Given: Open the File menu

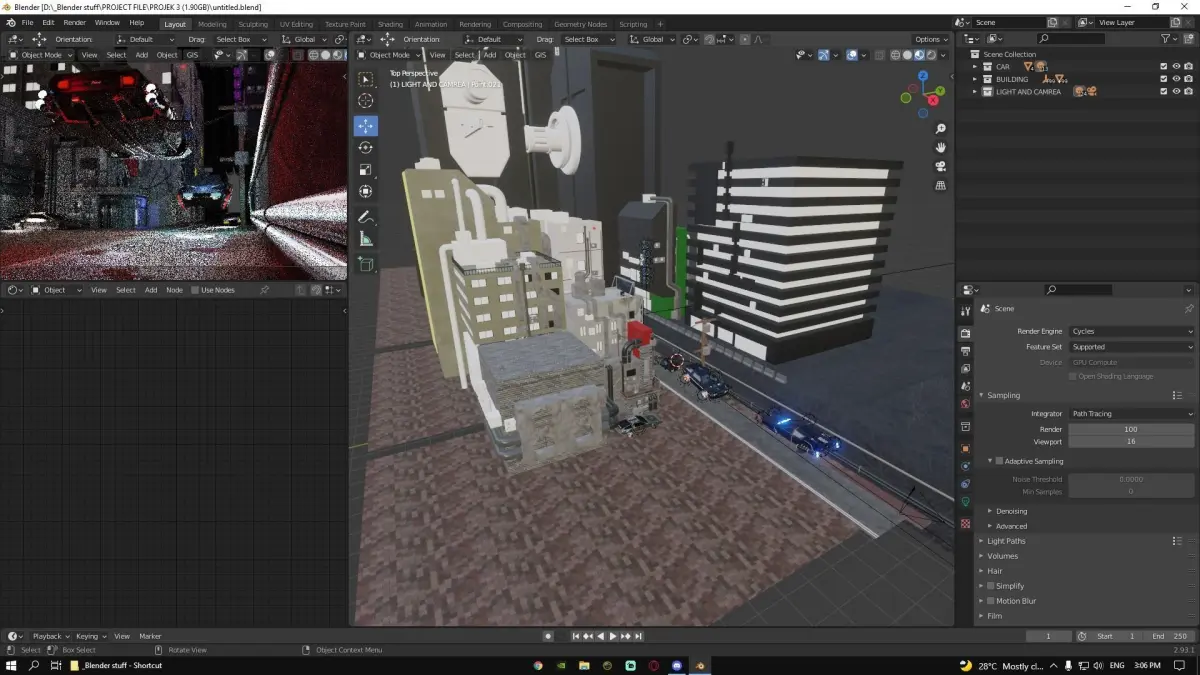Looking at the screenshot, I should [27, 22].
